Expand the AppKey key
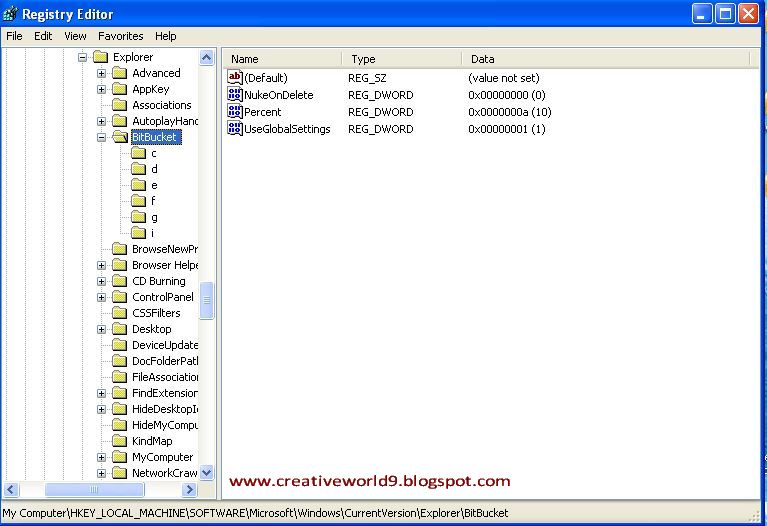Viewport: 767px width, 526px height. (101, 90)
